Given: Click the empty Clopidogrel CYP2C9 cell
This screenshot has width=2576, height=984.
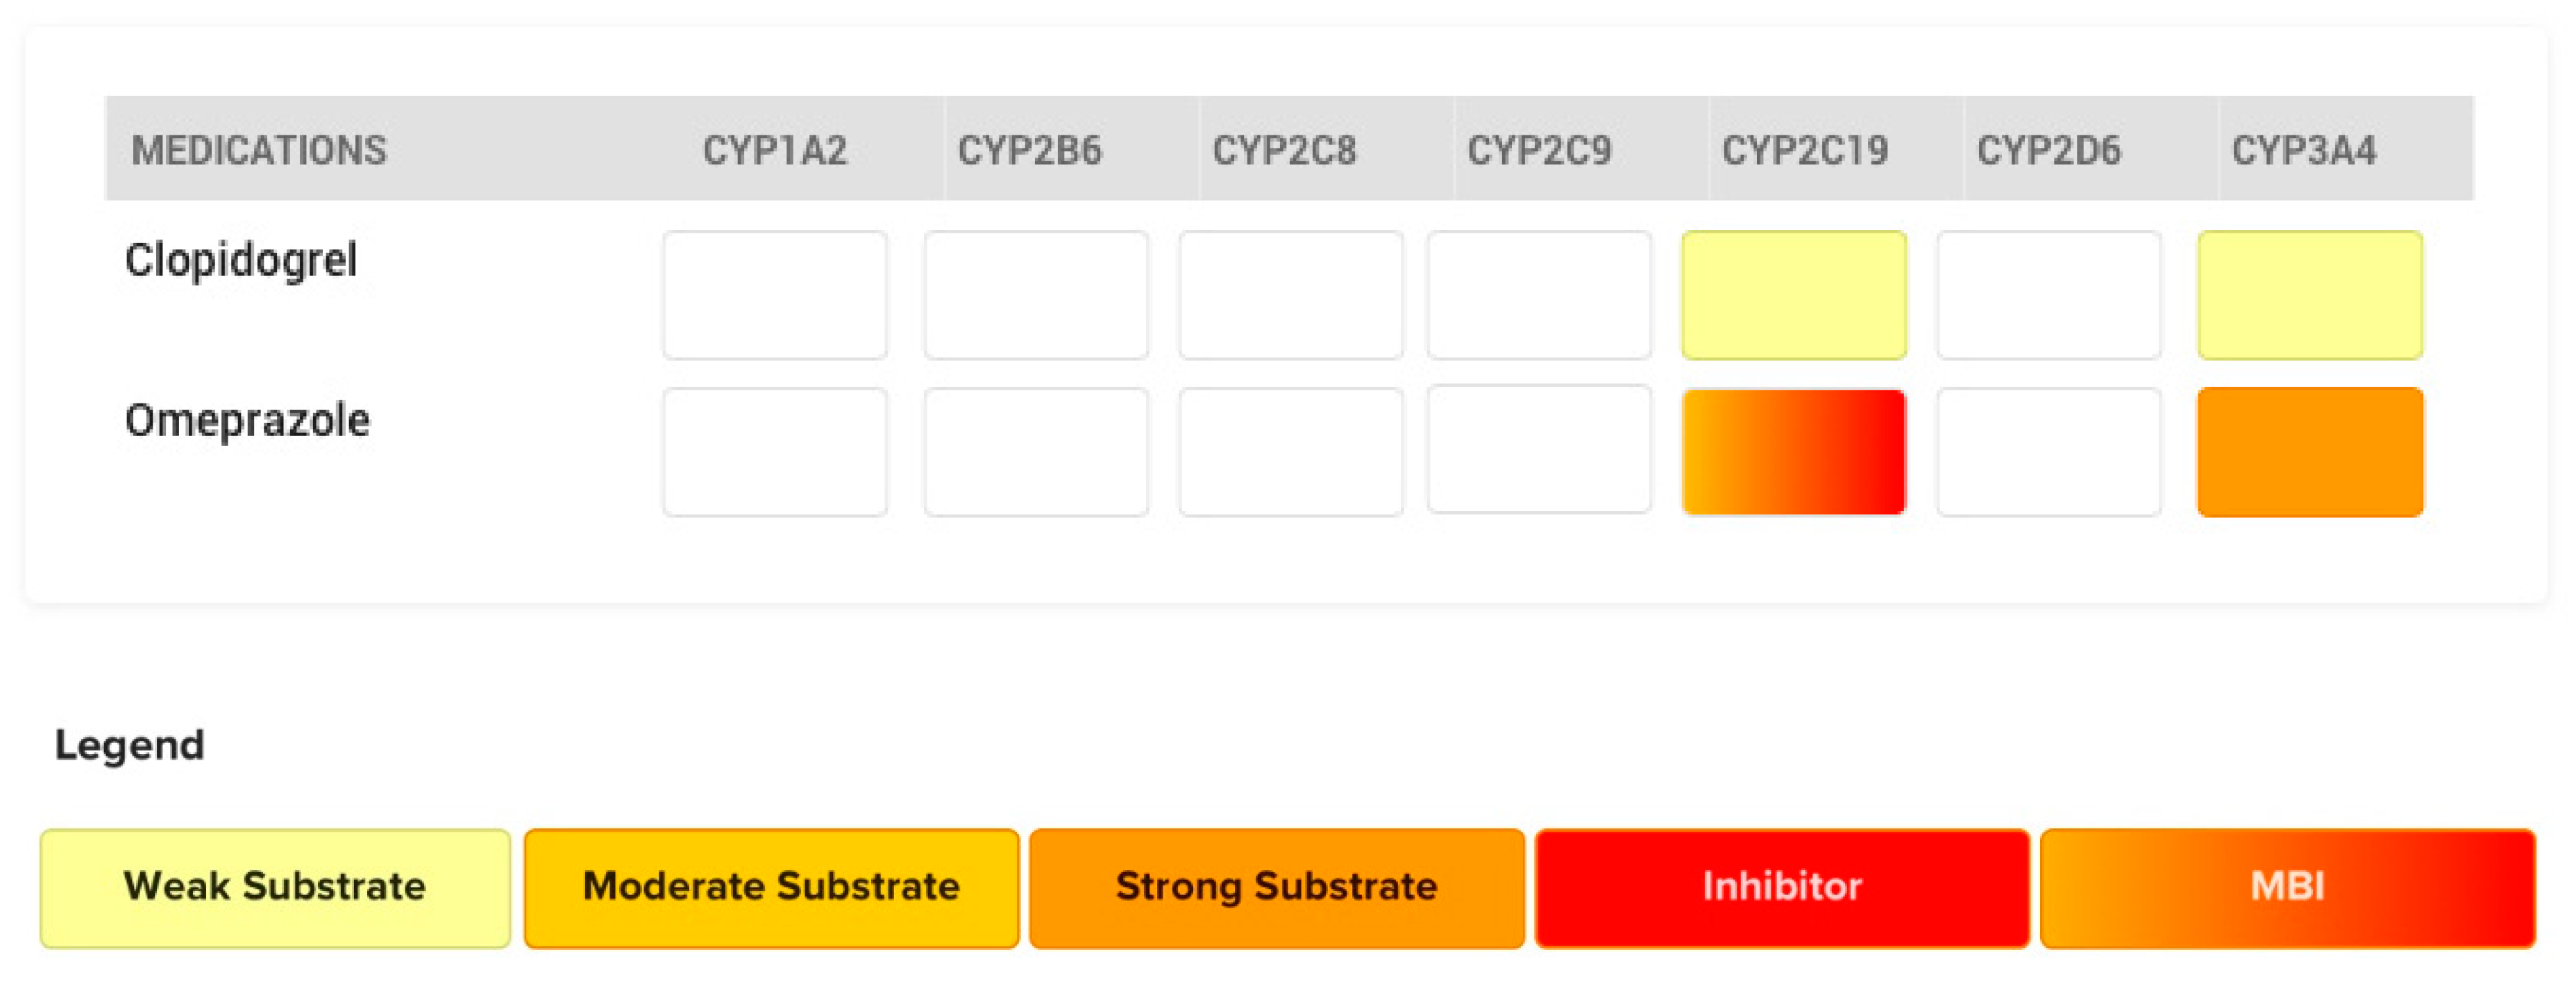Looking at the screenshot, I should 1539,295.
